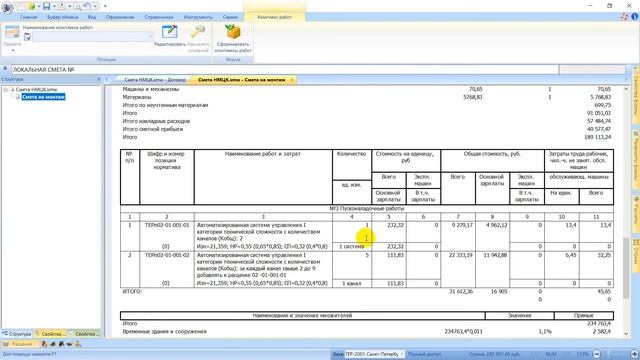The image size is (640, 360).
Task: Click the pin icon left of ЛОКАЛЬНАЯ СМЕТА field
Action: tap(5, 69)
